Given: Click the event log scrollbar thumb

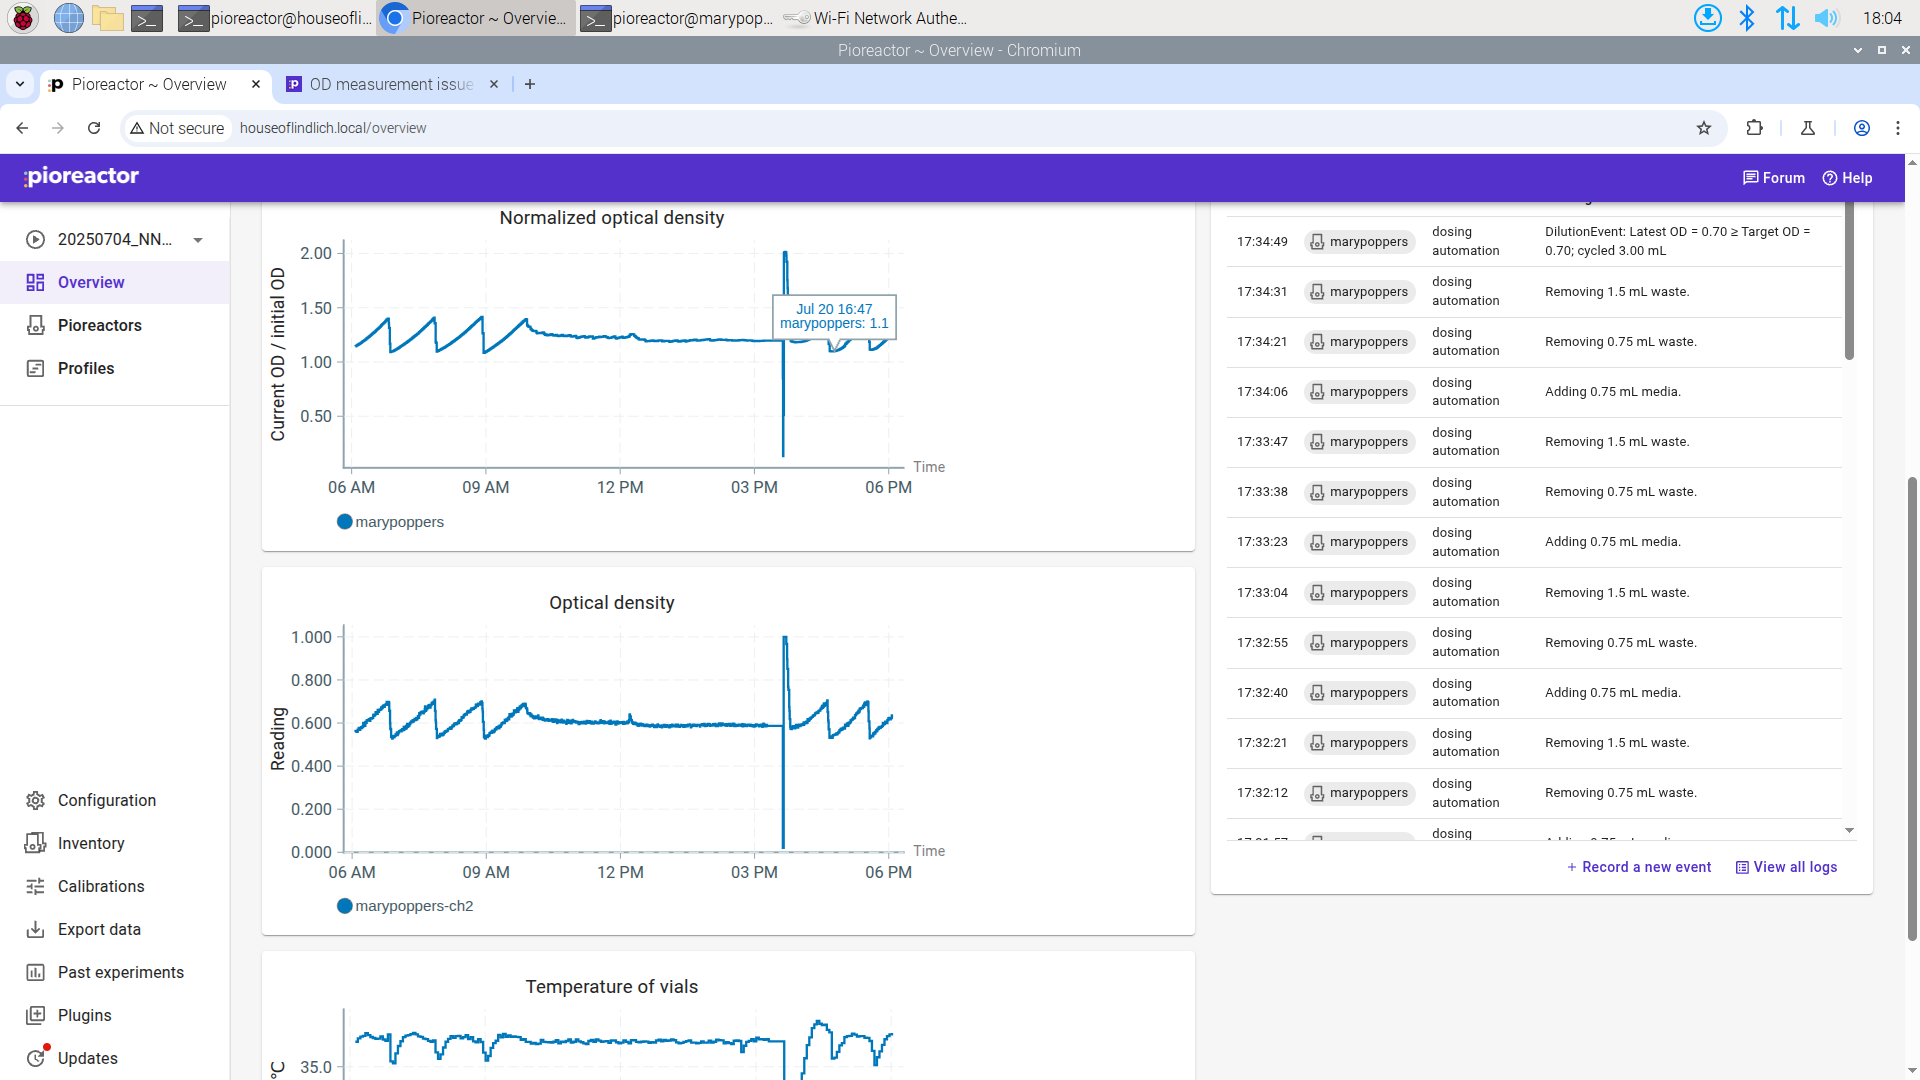Looking at the screenshot, I should click(1849, 280).
